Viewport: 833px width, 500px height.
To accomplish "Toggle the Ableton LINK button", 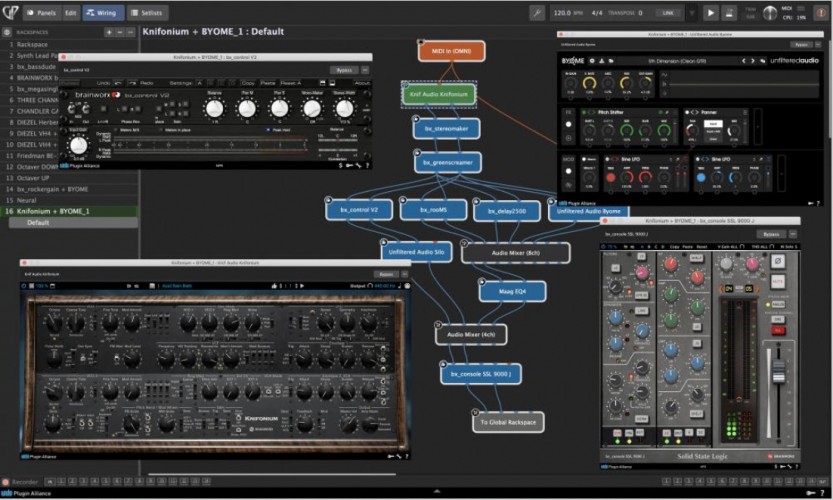I will pos(668,13).
